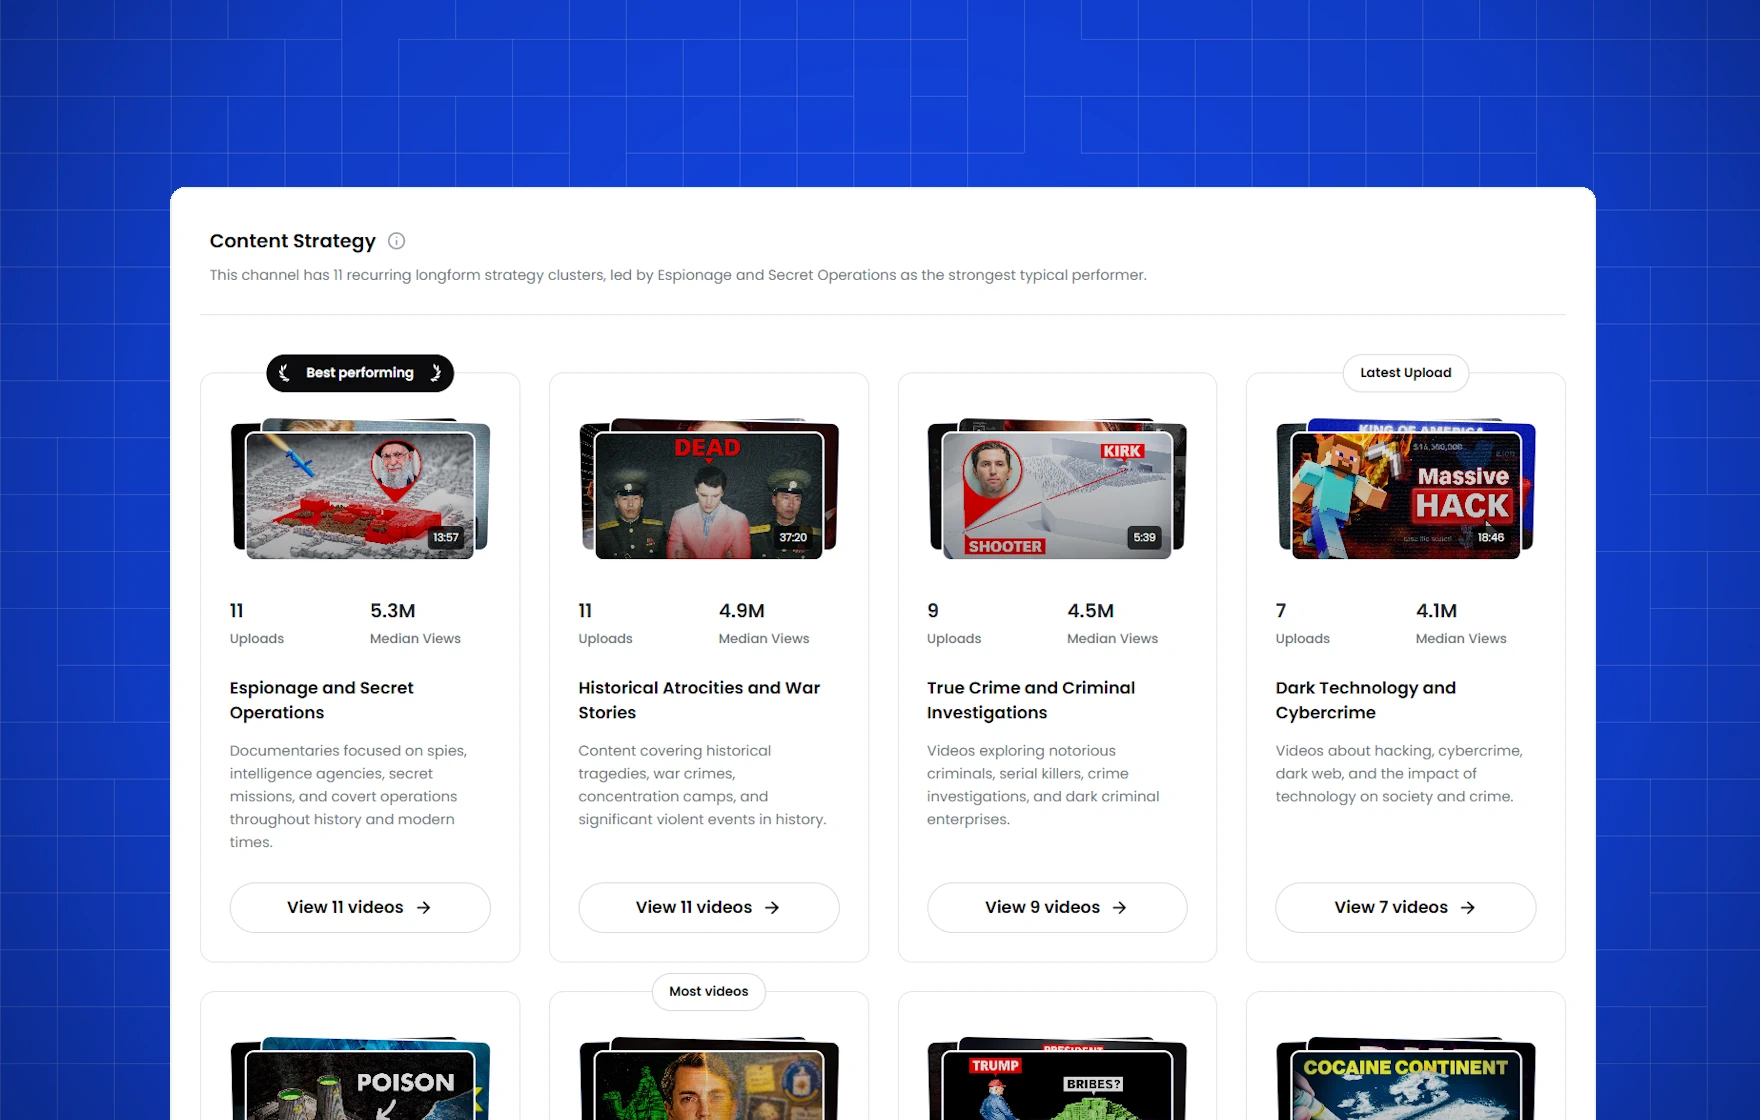Viewport: 1760px width, 1120px height.
Task: Click the Dark Technology card description text
Action: [1399, 773]
